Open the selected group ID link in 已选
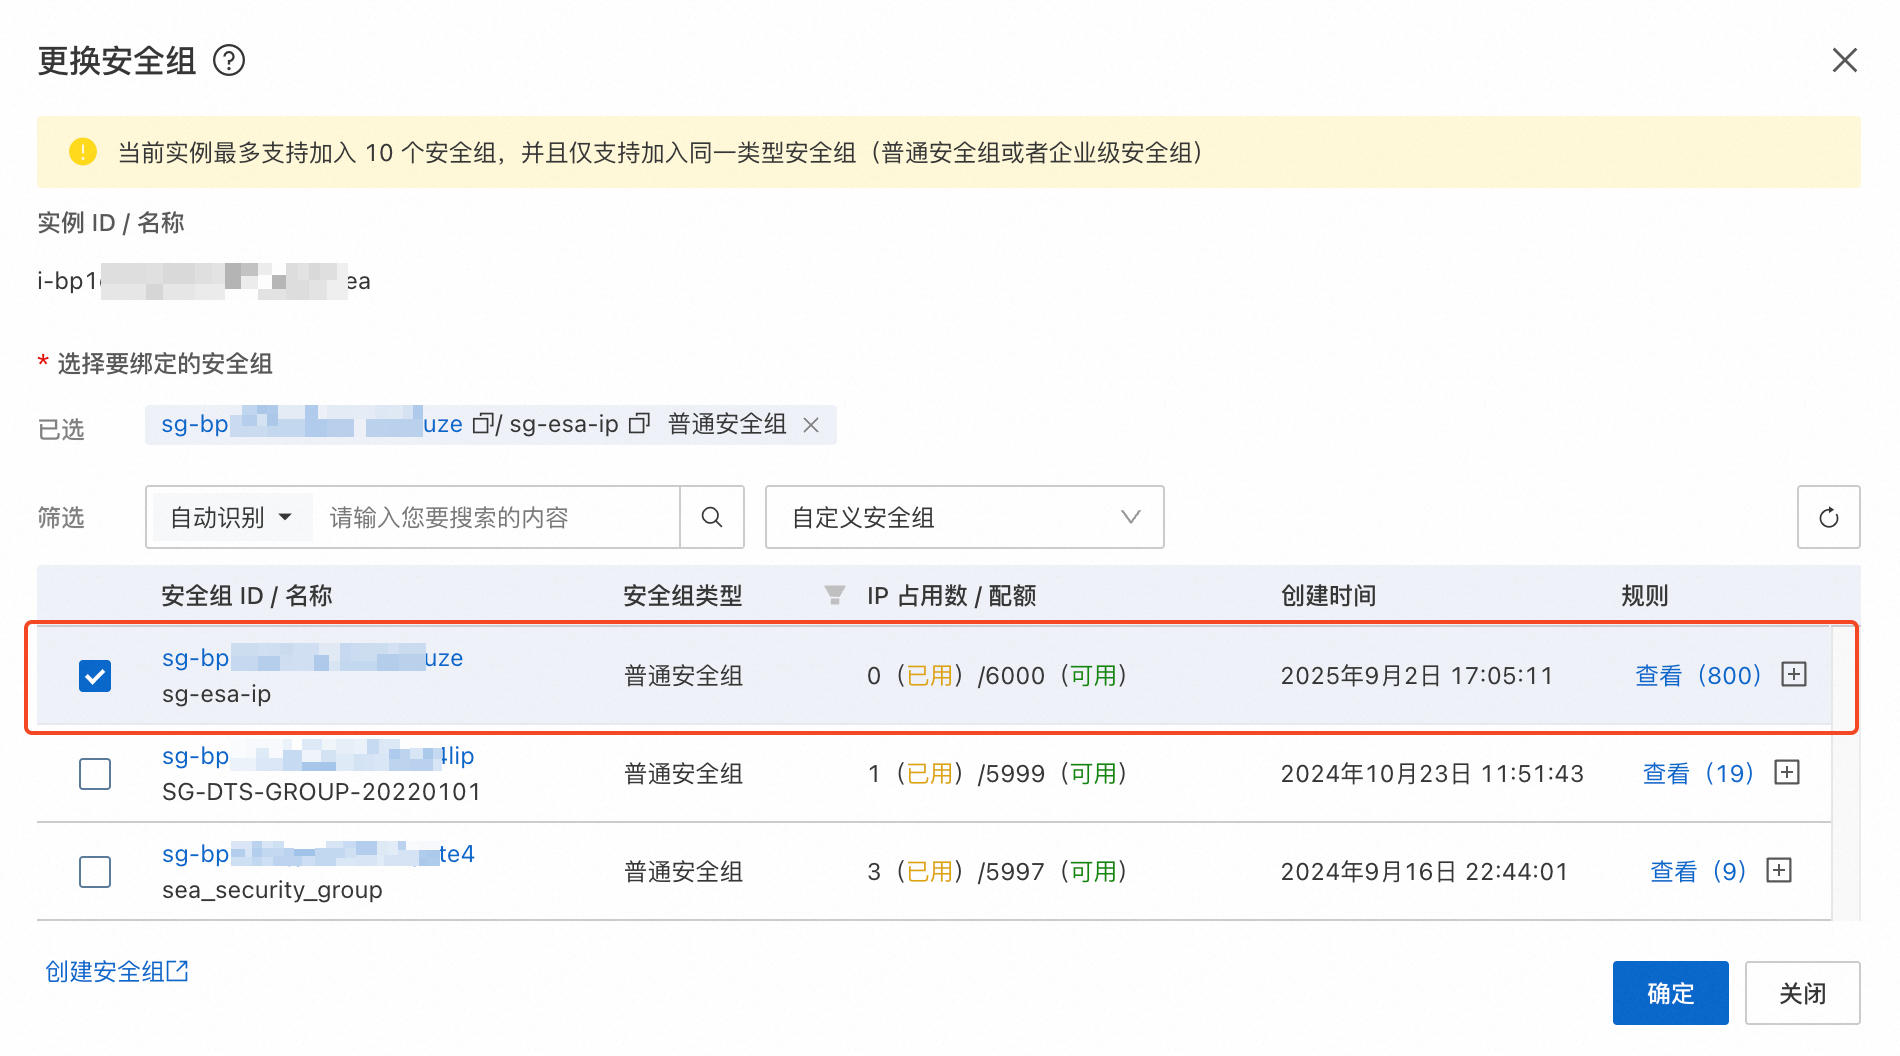Image resolution: width=1900 pixels, height=1056 pixels. pyautogui.click(x=312, y=424)
